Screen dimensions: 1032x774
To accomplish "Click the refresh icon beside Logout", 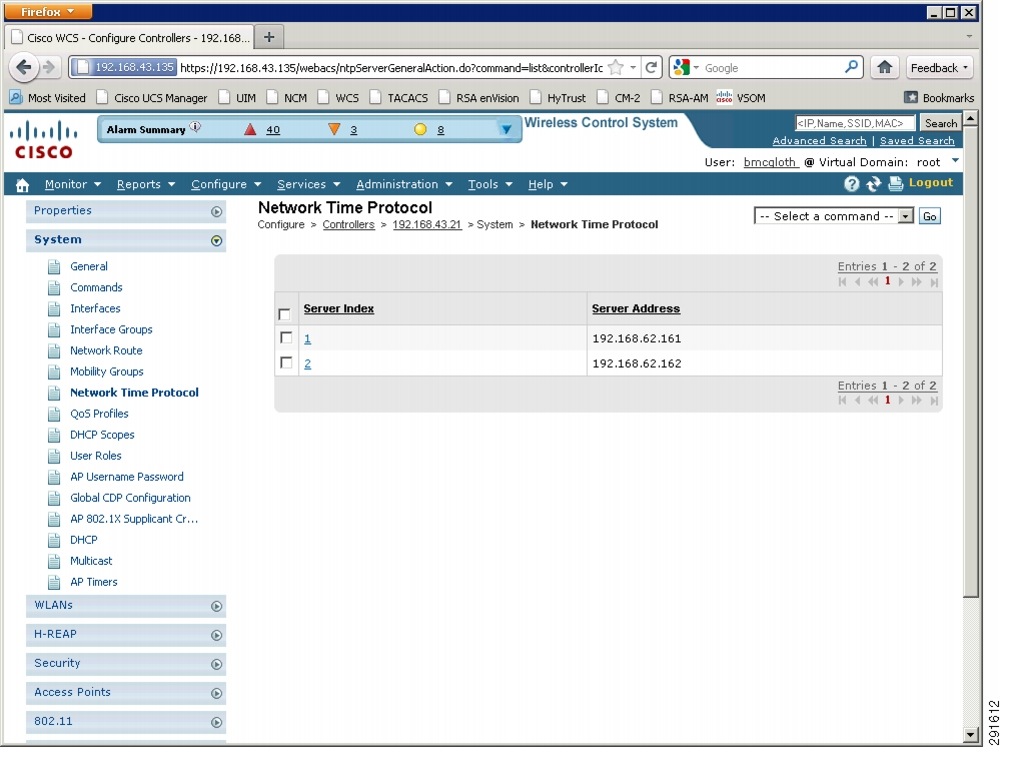I will (x=873, y=184).
